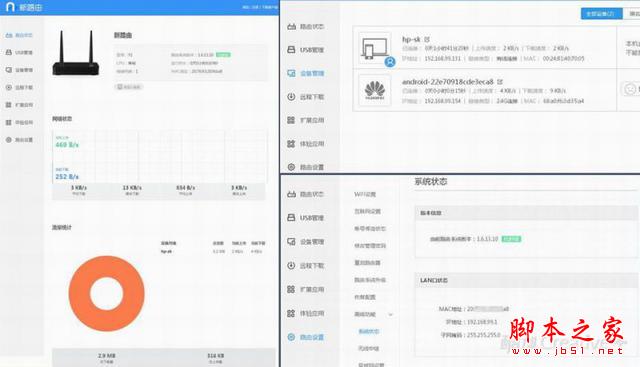Go to USB管理 icon in system status window
This screenshot has height=367, width=640.
tap(291, 218)
